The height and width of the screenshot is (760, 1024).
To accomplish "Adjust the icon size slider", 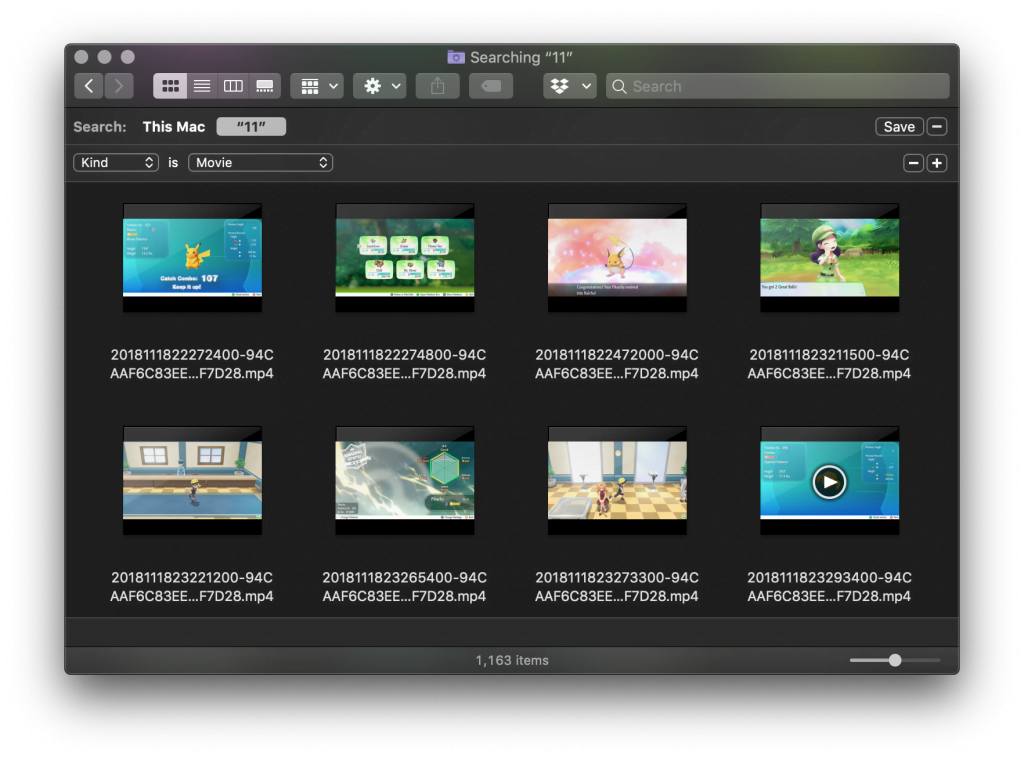I will (895, 660).
